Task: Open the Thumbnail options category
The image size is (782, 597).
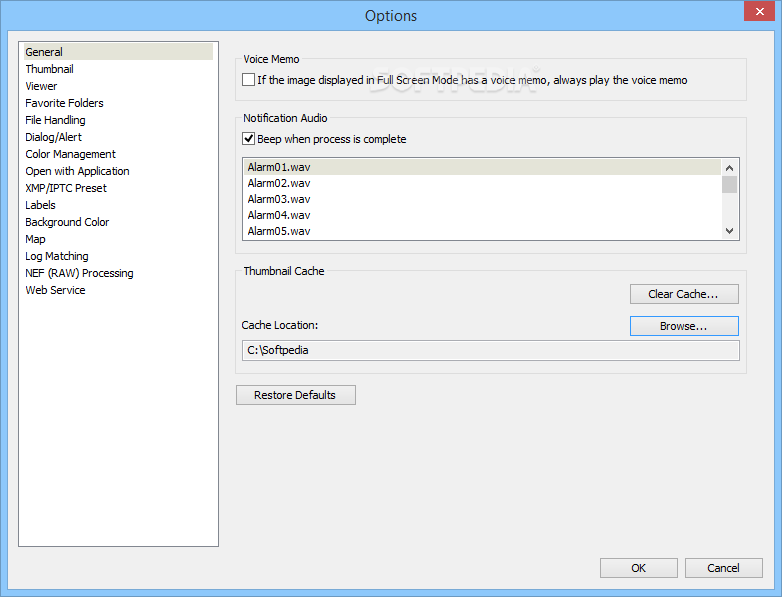Action: [118, 69]
